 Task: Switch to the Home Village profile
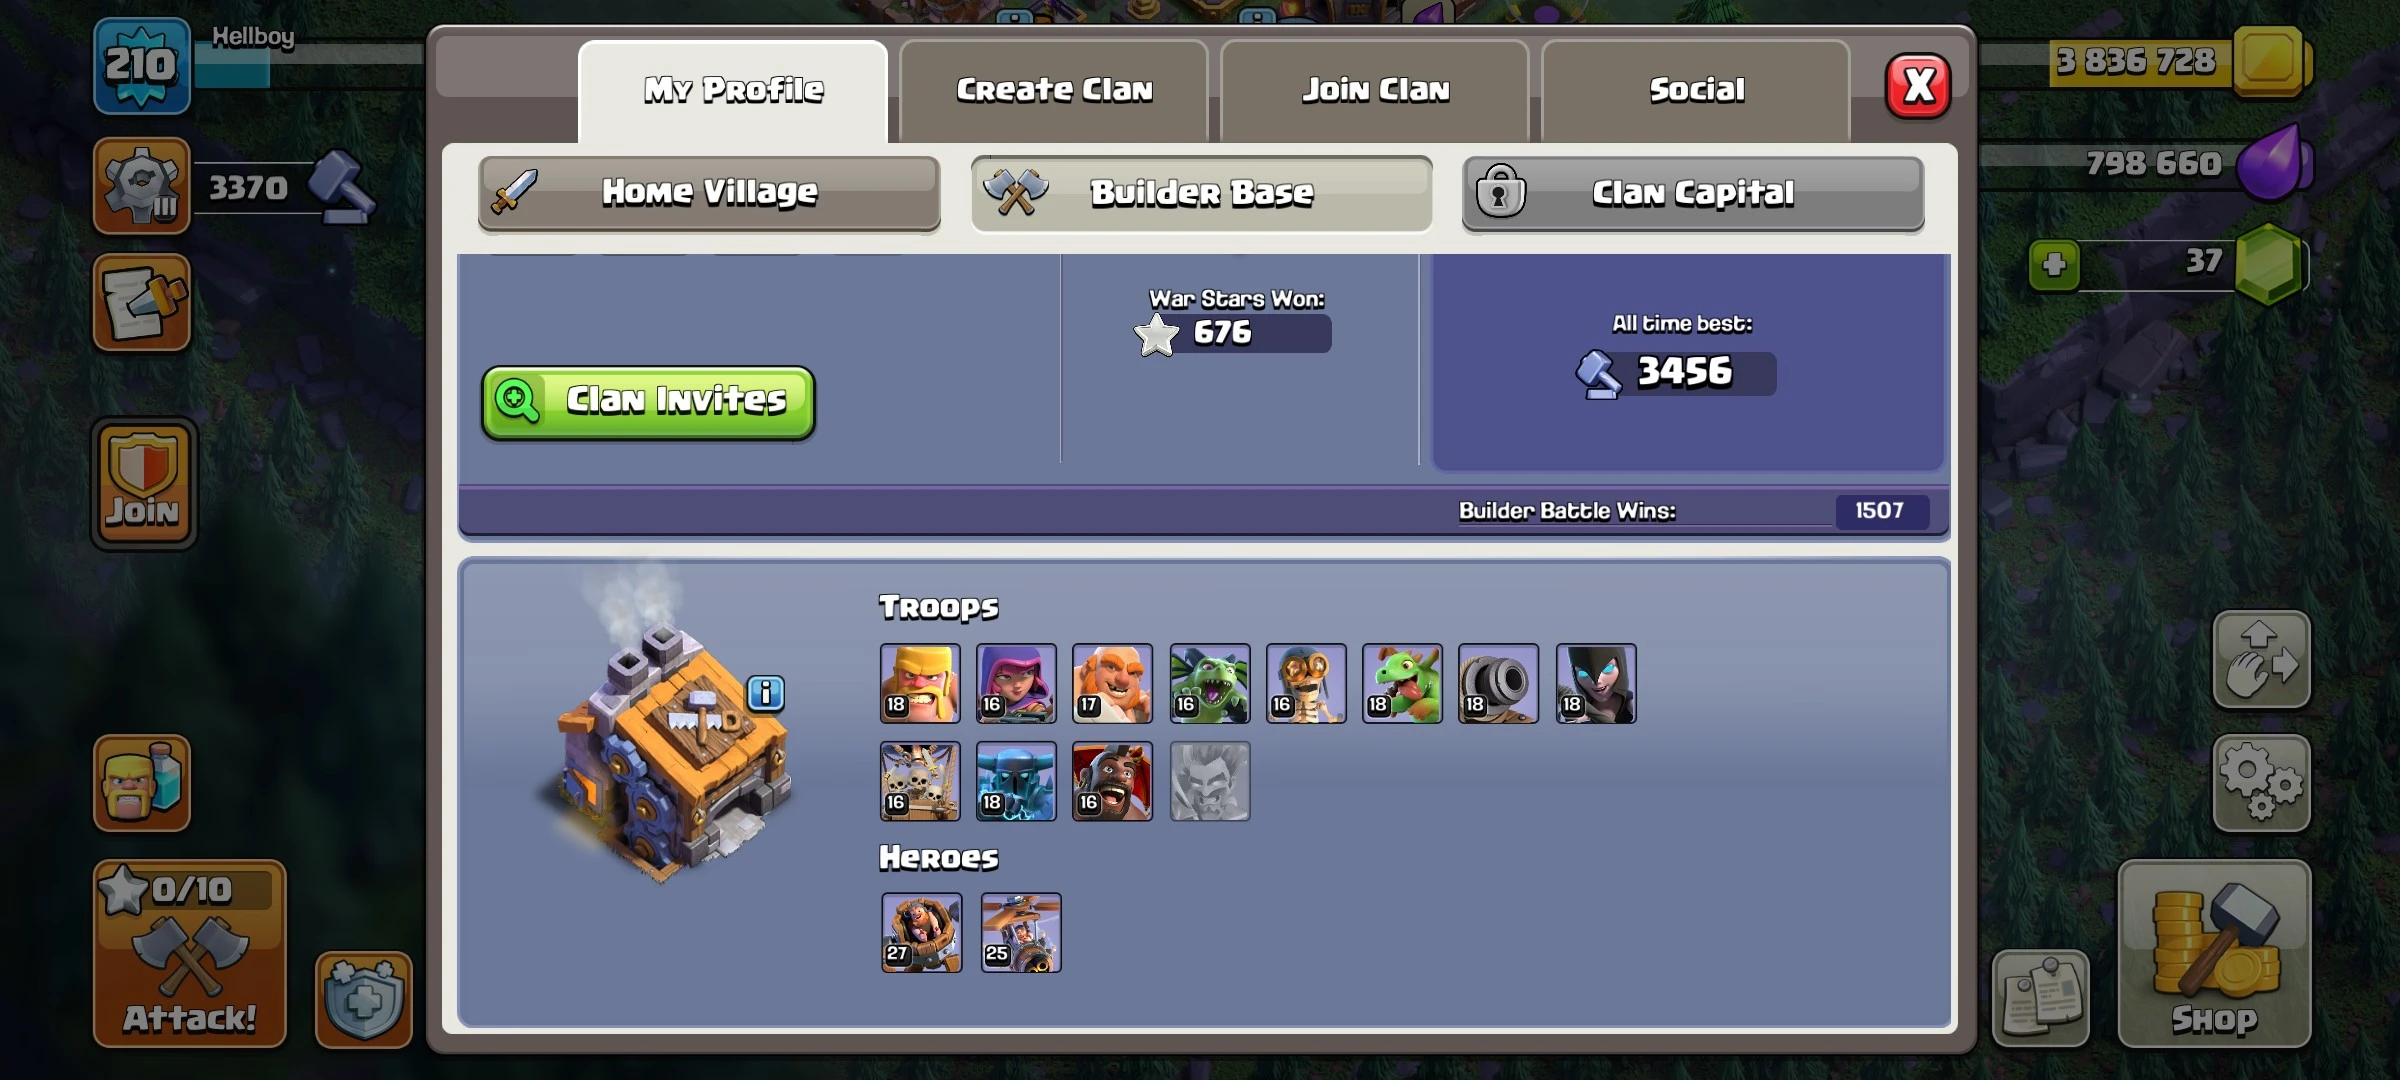click(x=709, y=193)
